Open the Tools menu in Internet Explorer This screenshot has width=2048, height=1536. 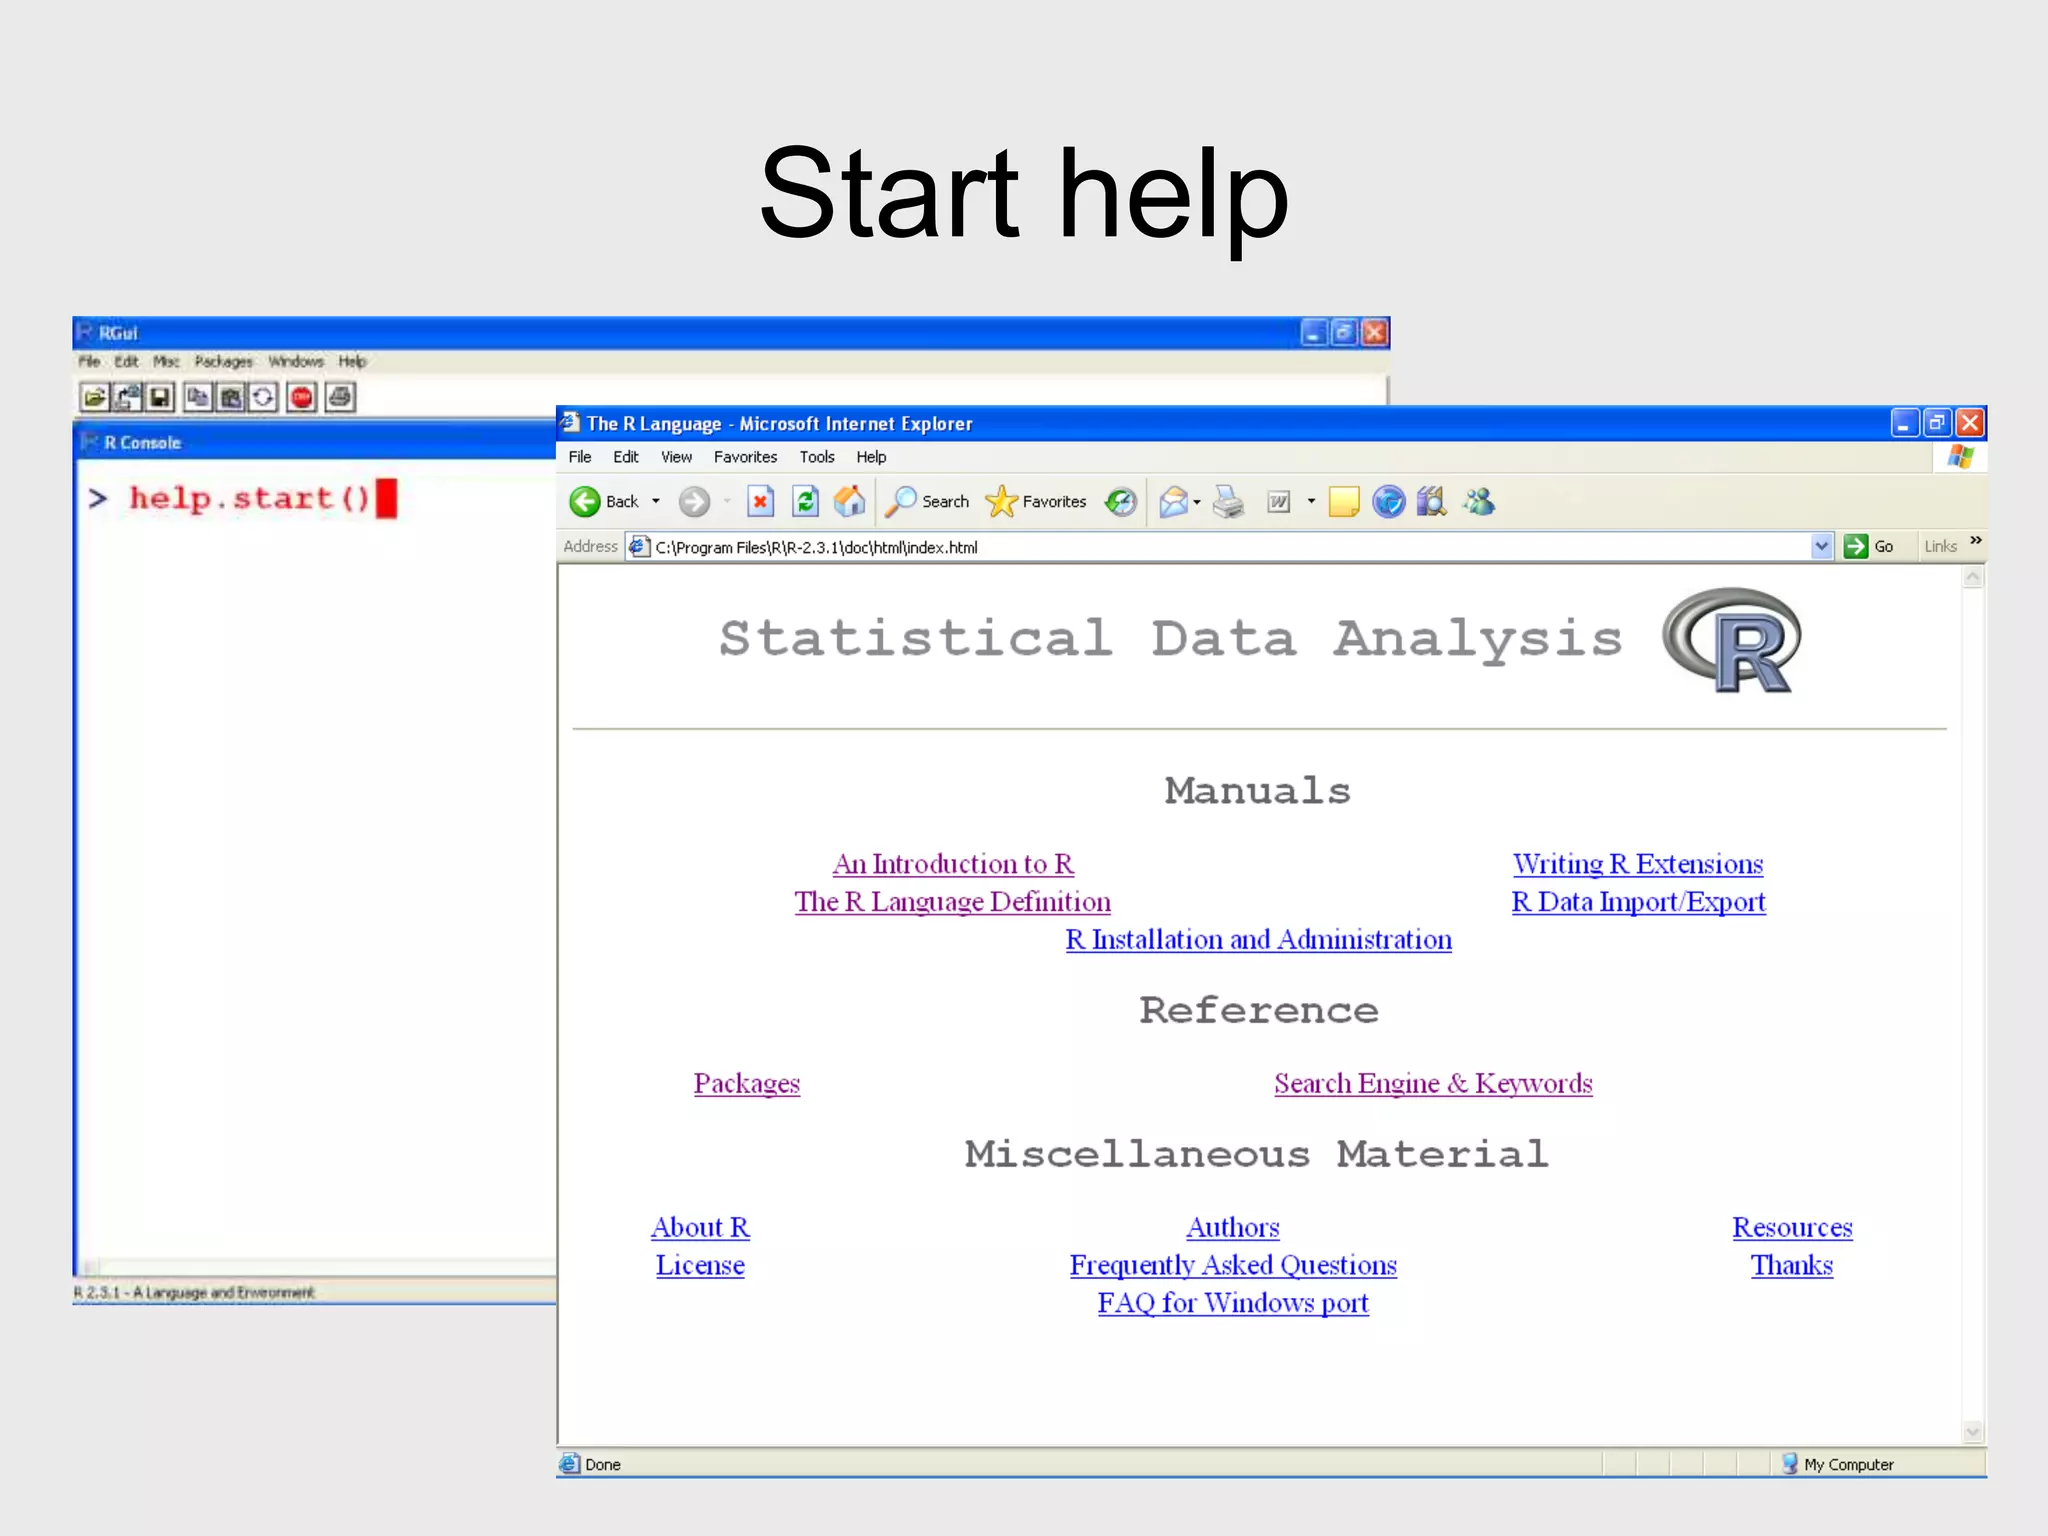pyautogui.click(x=817, y=457)
